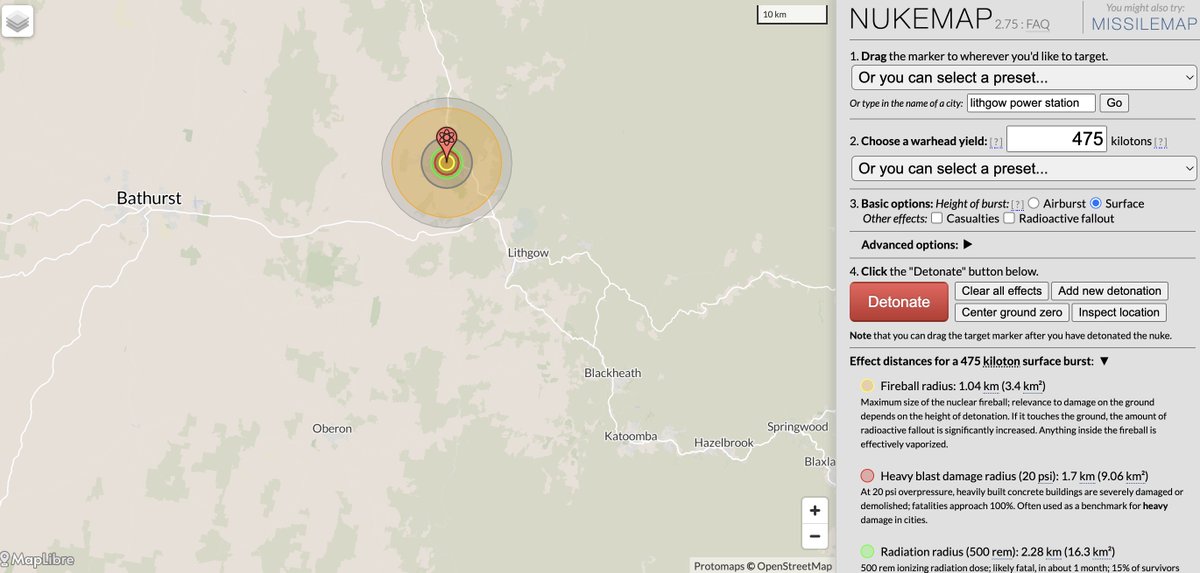Click the Fireball radius color swatch
This screenshot has height=573, width=1200.
[867, 385]
